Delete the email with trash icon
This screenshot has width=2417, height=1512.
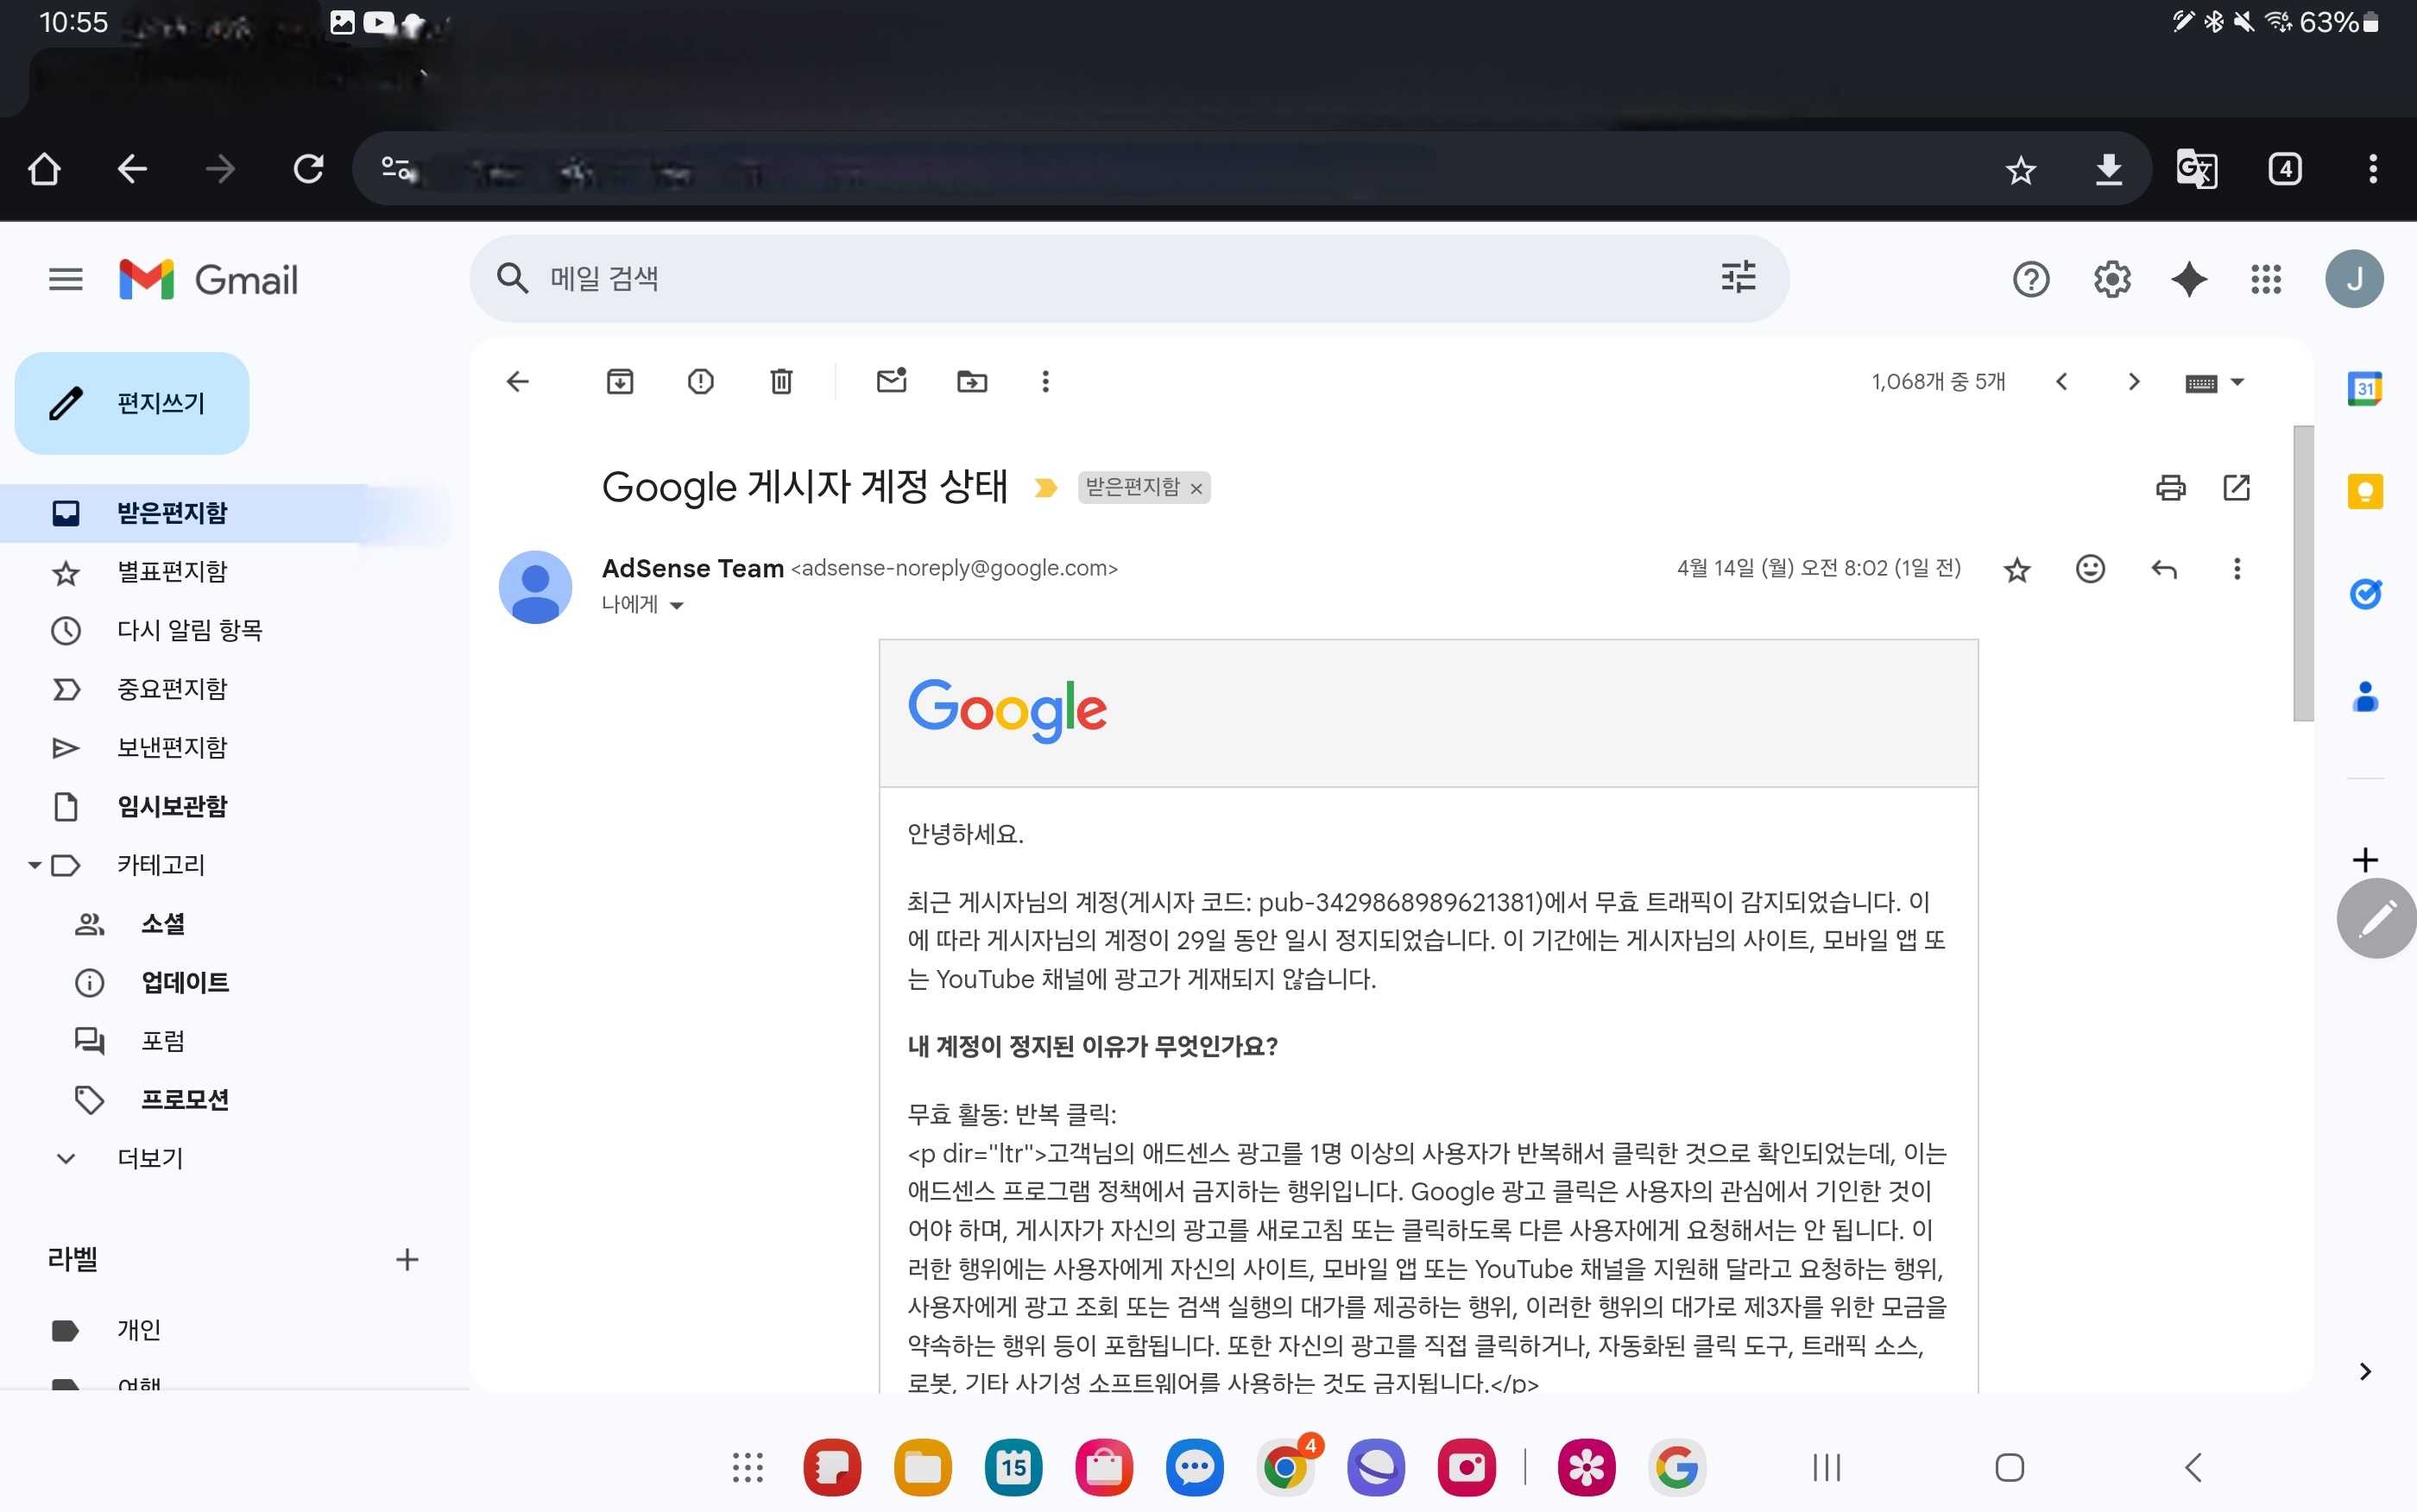(781, 381)
